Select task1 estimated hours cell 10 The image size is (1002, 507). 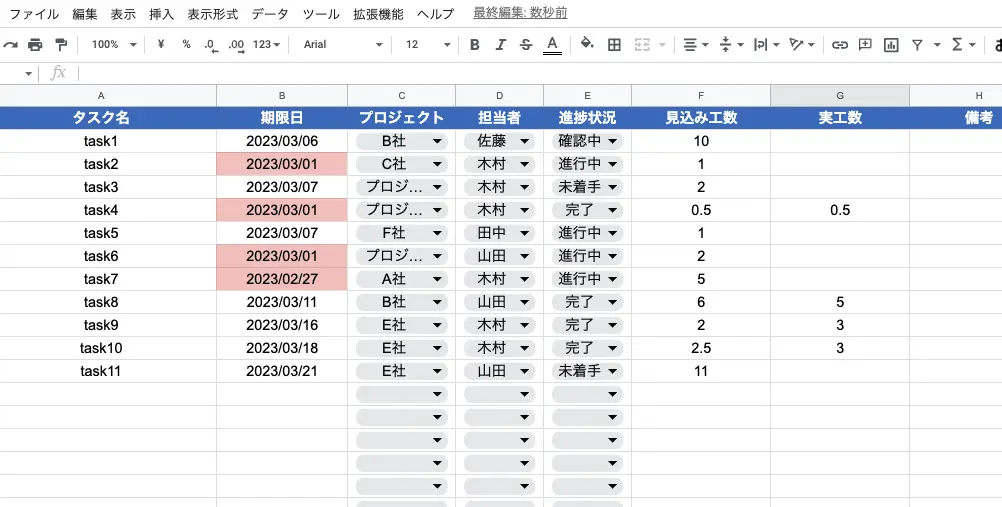coord(701,141)
